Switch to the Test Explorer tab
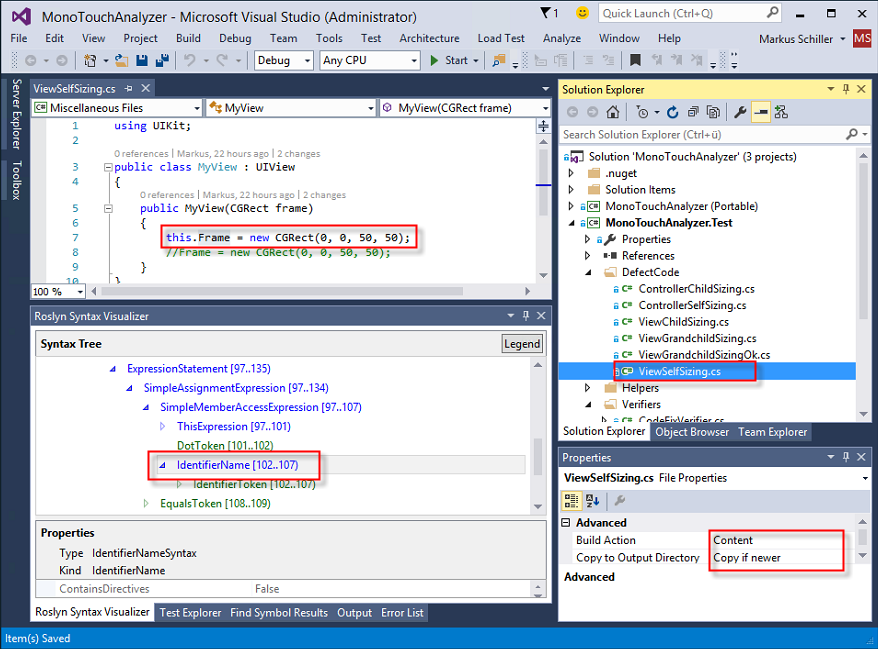Viewport: 878px width, 649px height. click(190, 613)
